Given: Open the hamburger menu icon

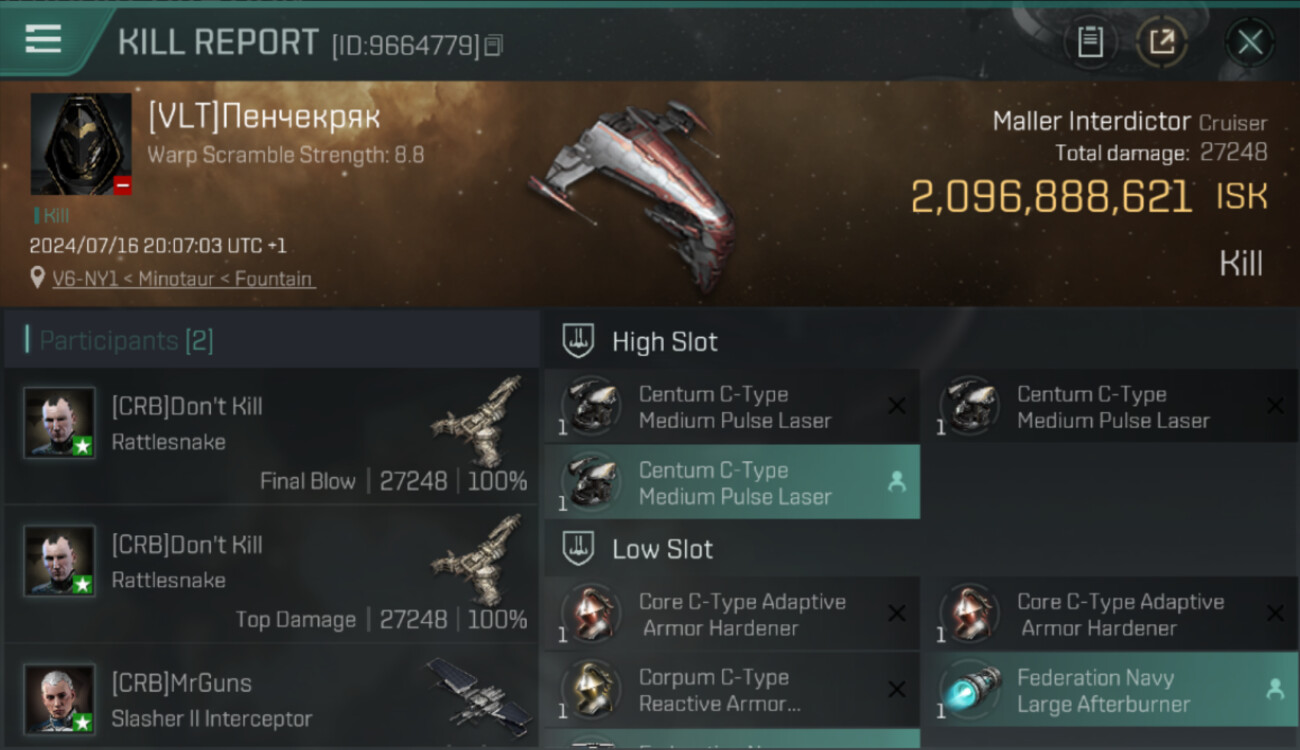Looking at the screenshot, I should (43, 40).
